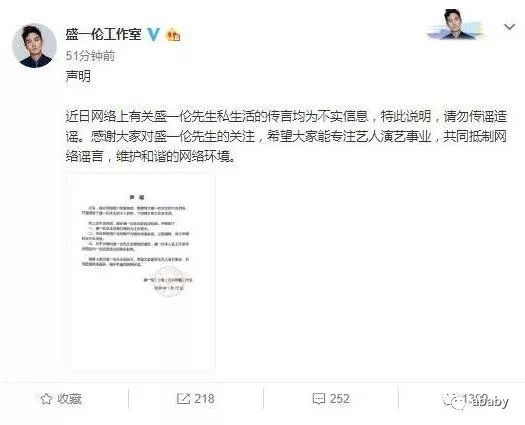Click the comment count 252
Screen dimensions: 525x425
(x=340, y=399)
